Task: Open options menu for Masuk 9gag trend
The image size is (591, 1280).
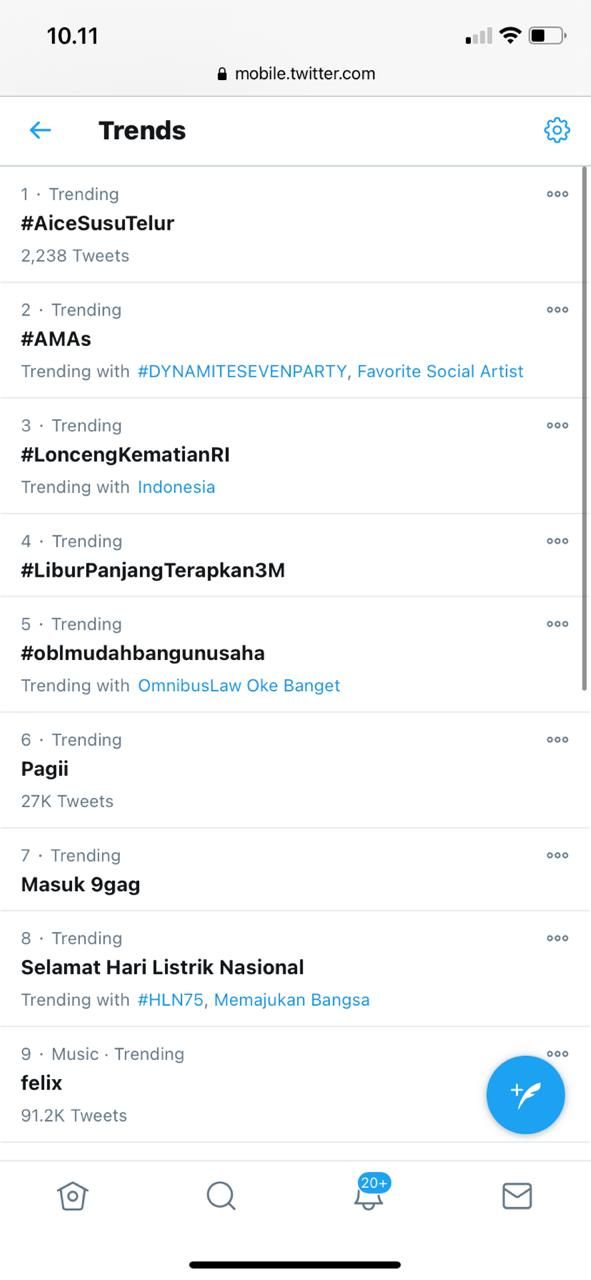Action: click(557, 855)
